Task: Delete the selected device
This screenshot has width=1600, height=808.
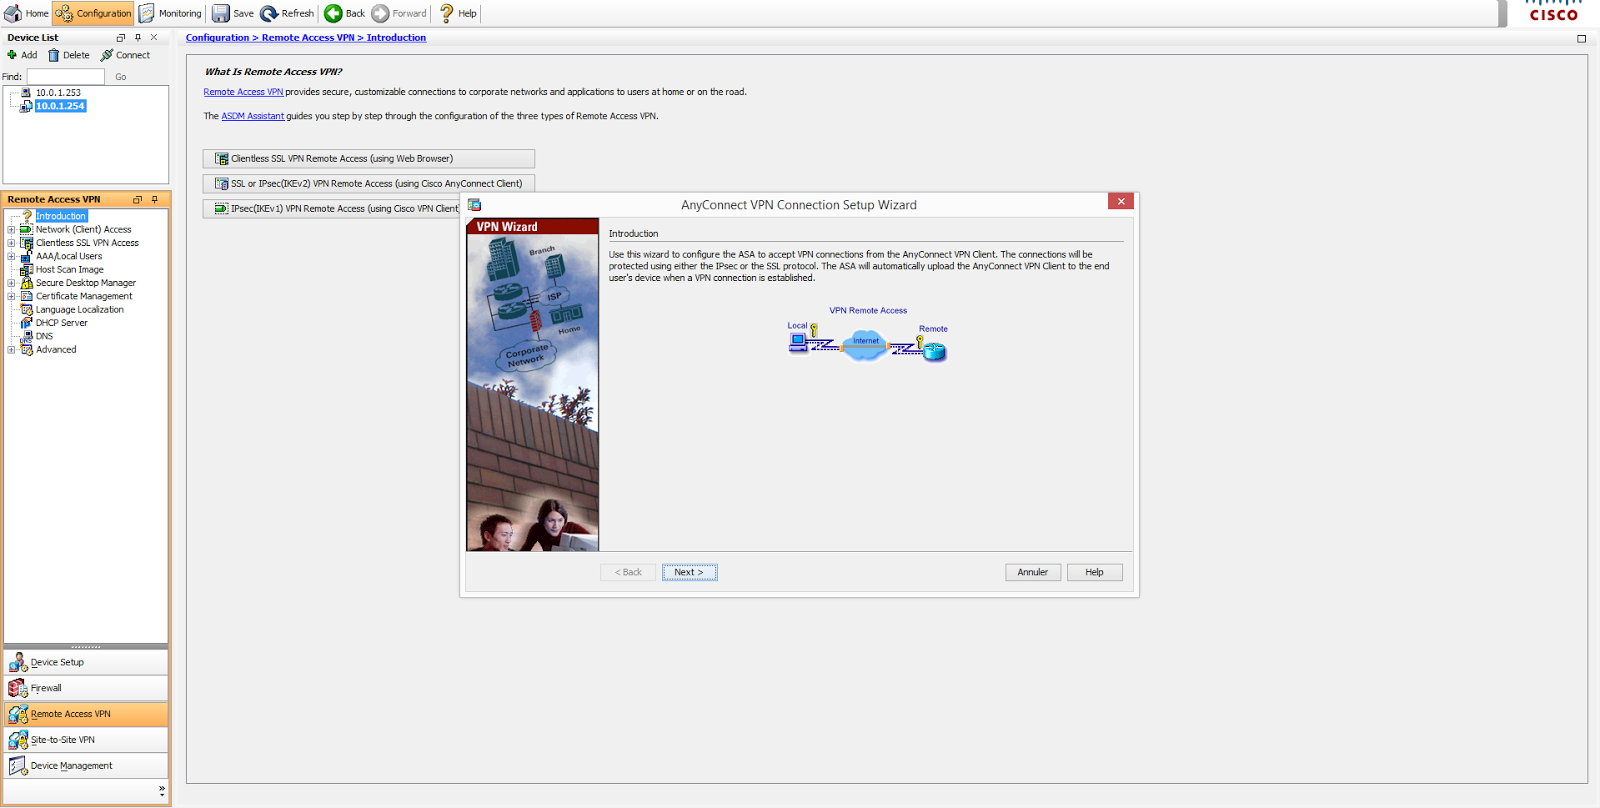Action: [x=69, y=55]
